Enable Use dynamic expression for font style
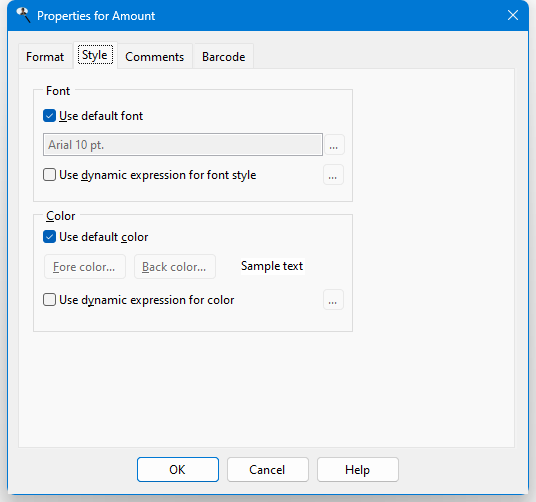Image resolution: width=536 pixels, height=502 pixels. point(50,175)
